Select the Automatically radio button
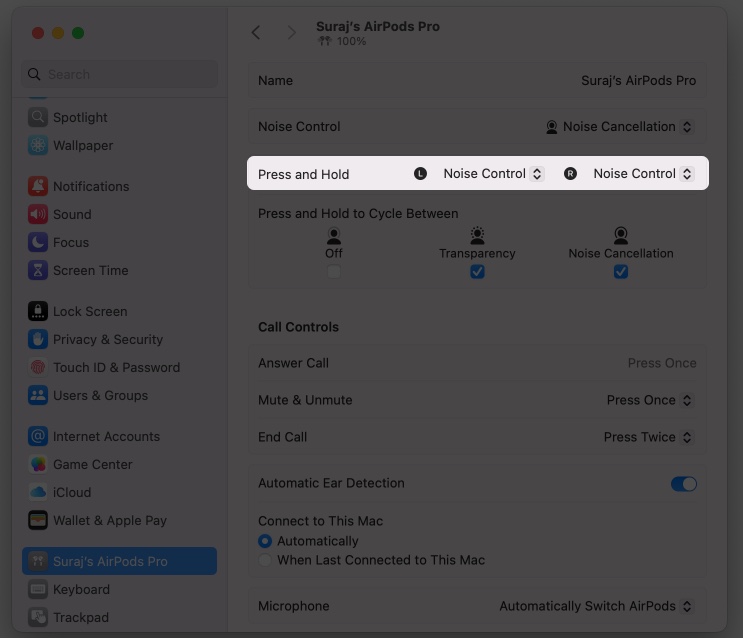Viewport: 743px width, 638px height. click(265, 541)
